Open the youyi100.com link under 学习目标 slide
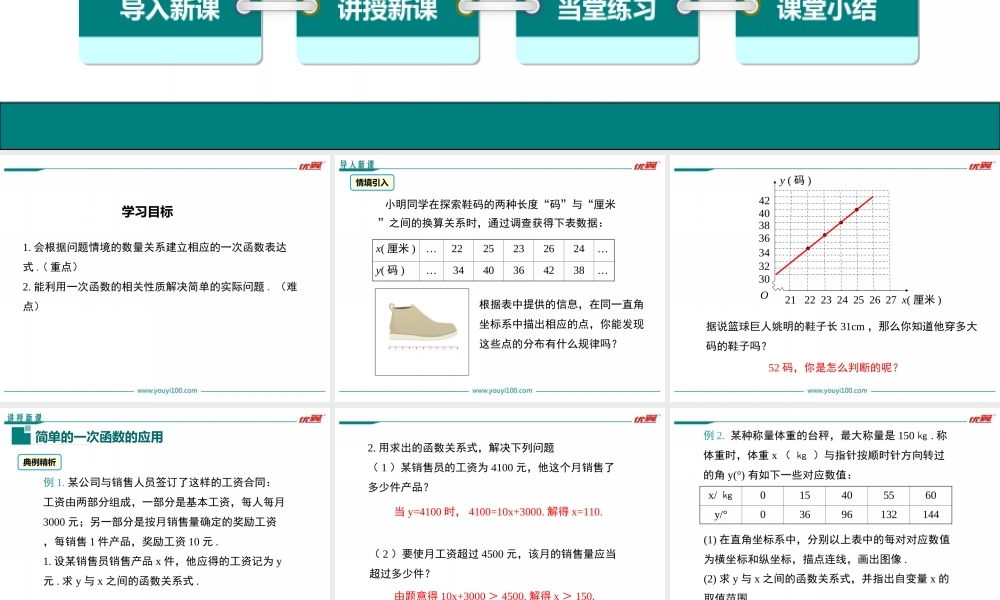The width and height of the screenshot is (1000, 600). (x=167, y=391)
